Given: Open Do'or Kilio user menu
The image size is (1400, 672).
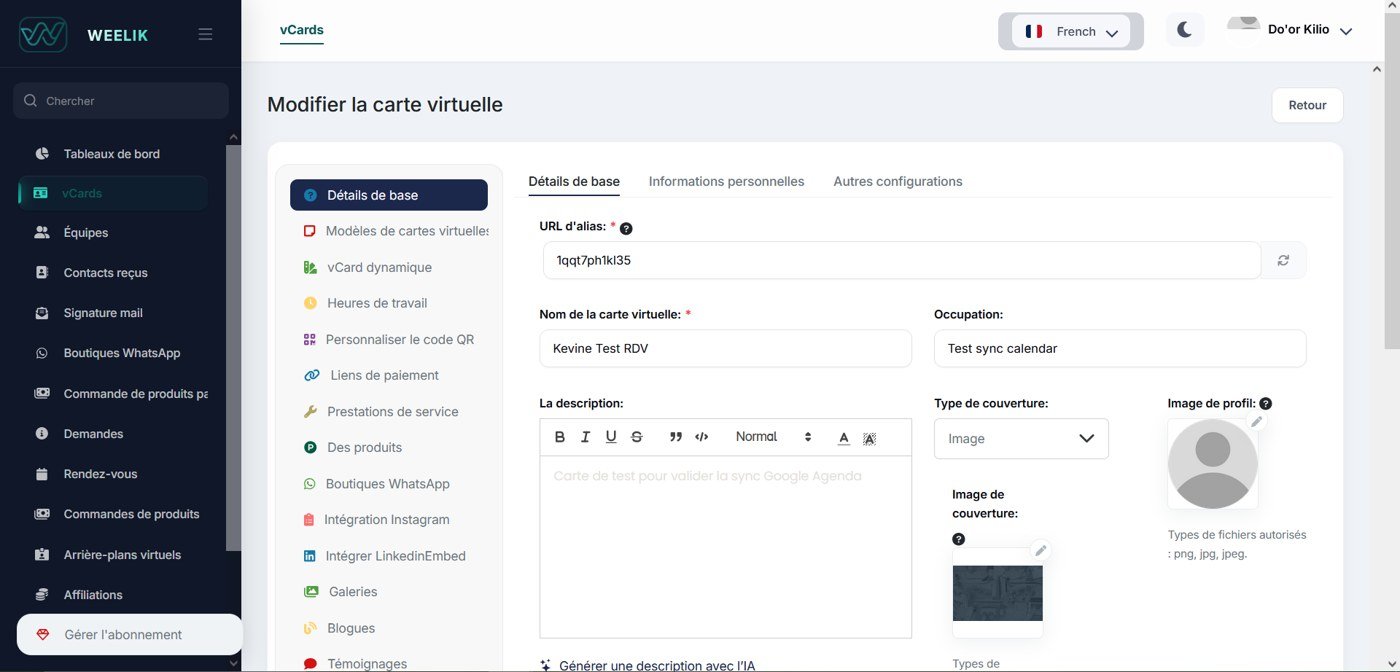Looking at the screenshot, I should (x=1291, y=30).
